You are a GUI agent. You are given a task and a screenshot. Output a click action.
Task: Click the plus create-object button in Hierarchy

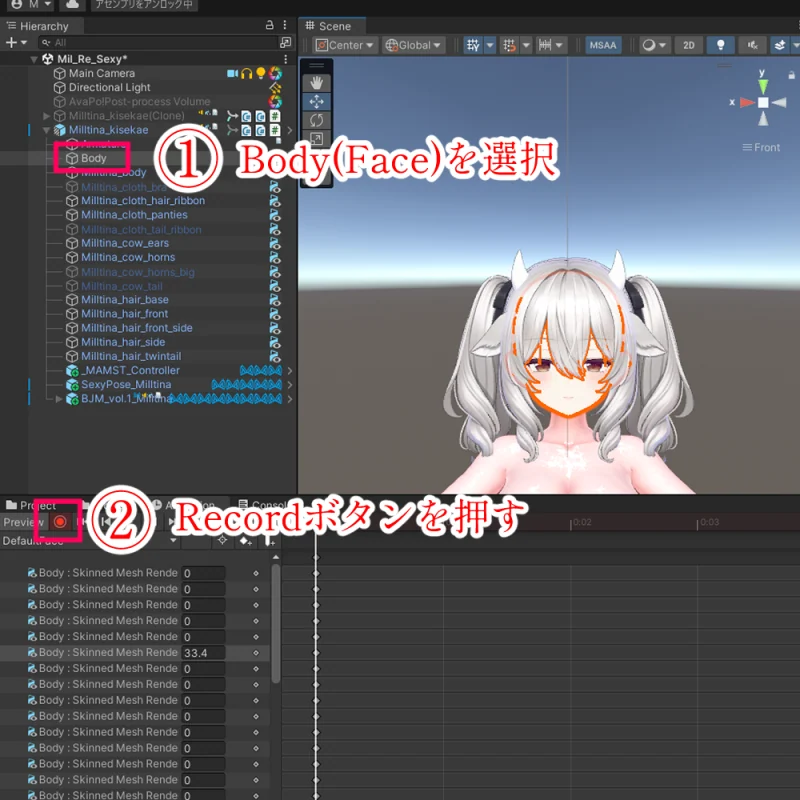point(11,43)
